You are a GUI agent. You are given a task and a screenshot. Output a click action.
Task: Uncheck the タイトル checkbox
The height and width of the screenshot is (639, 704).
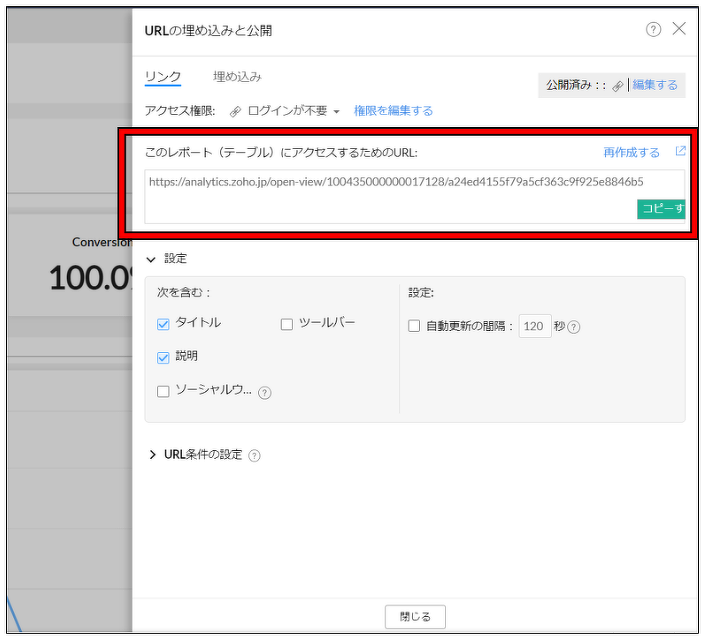click(164, 324)
